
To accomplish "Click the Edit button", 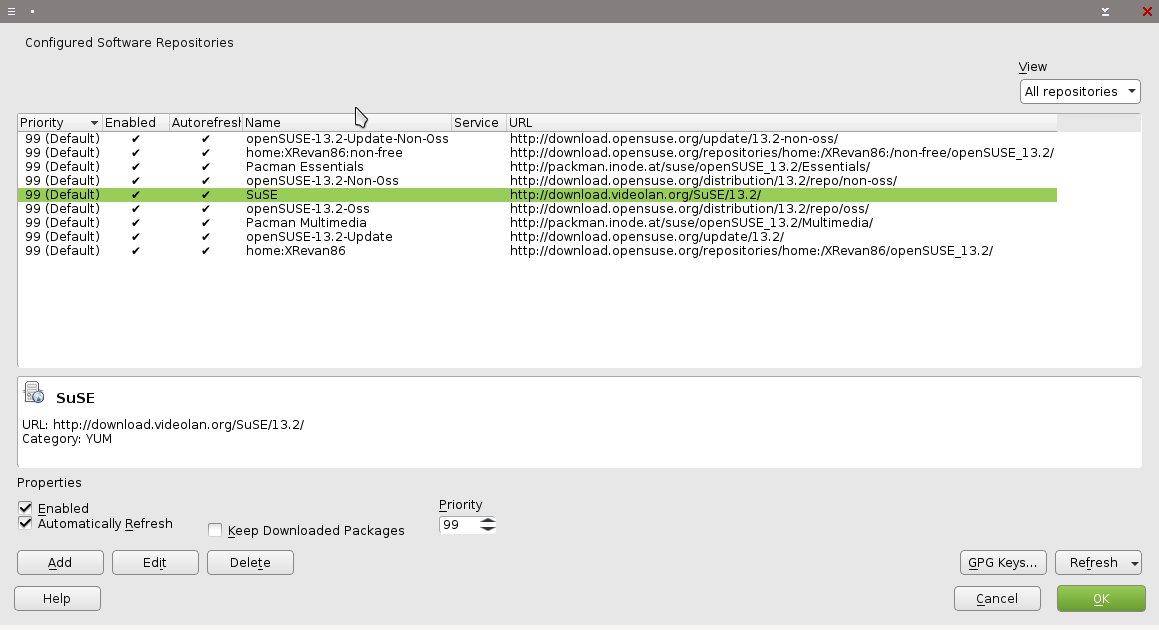I will 154,563.
